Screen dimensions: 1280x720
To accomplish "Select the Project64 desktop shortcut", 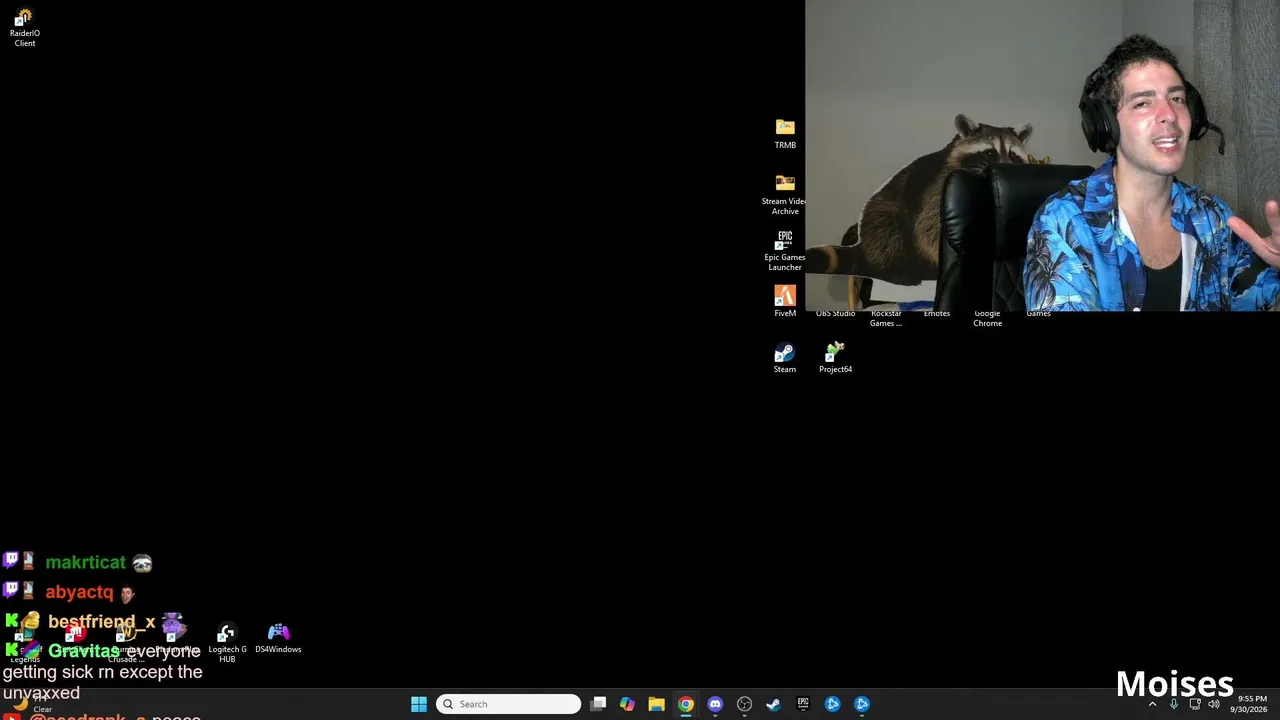I will 835,358.
